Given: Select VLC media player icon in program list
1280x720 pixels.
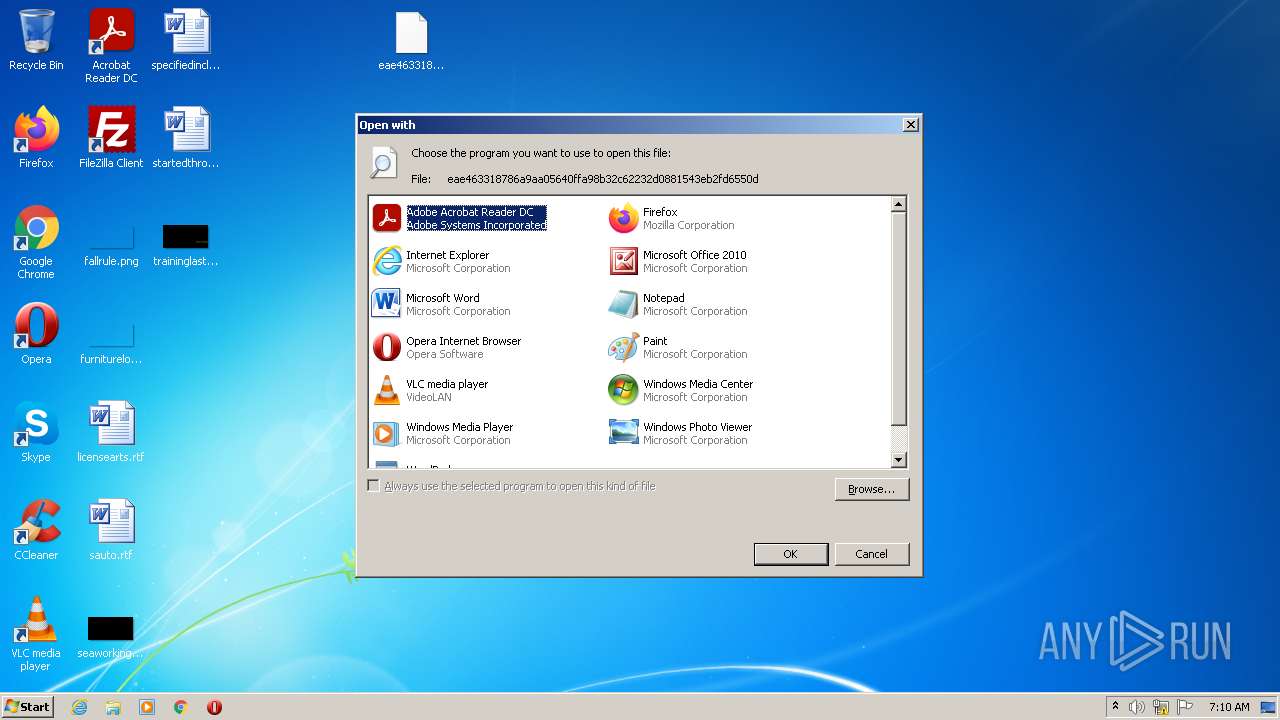Looking at the screenshot, I should pos(387,390).
